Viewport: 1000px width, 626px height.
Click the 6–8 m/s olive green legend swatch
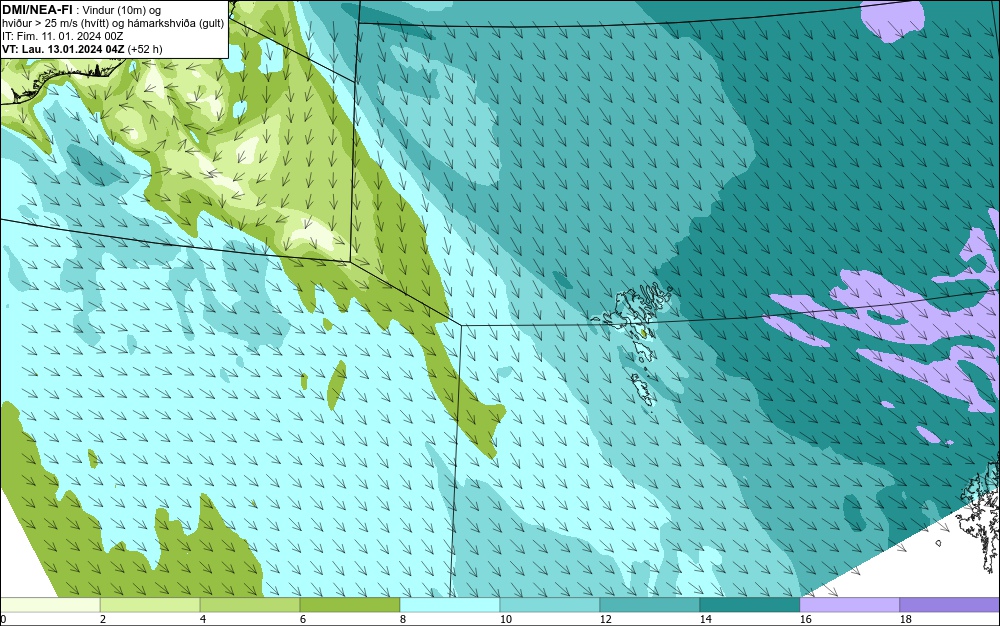pyautogui.click(x=350, y=605)
